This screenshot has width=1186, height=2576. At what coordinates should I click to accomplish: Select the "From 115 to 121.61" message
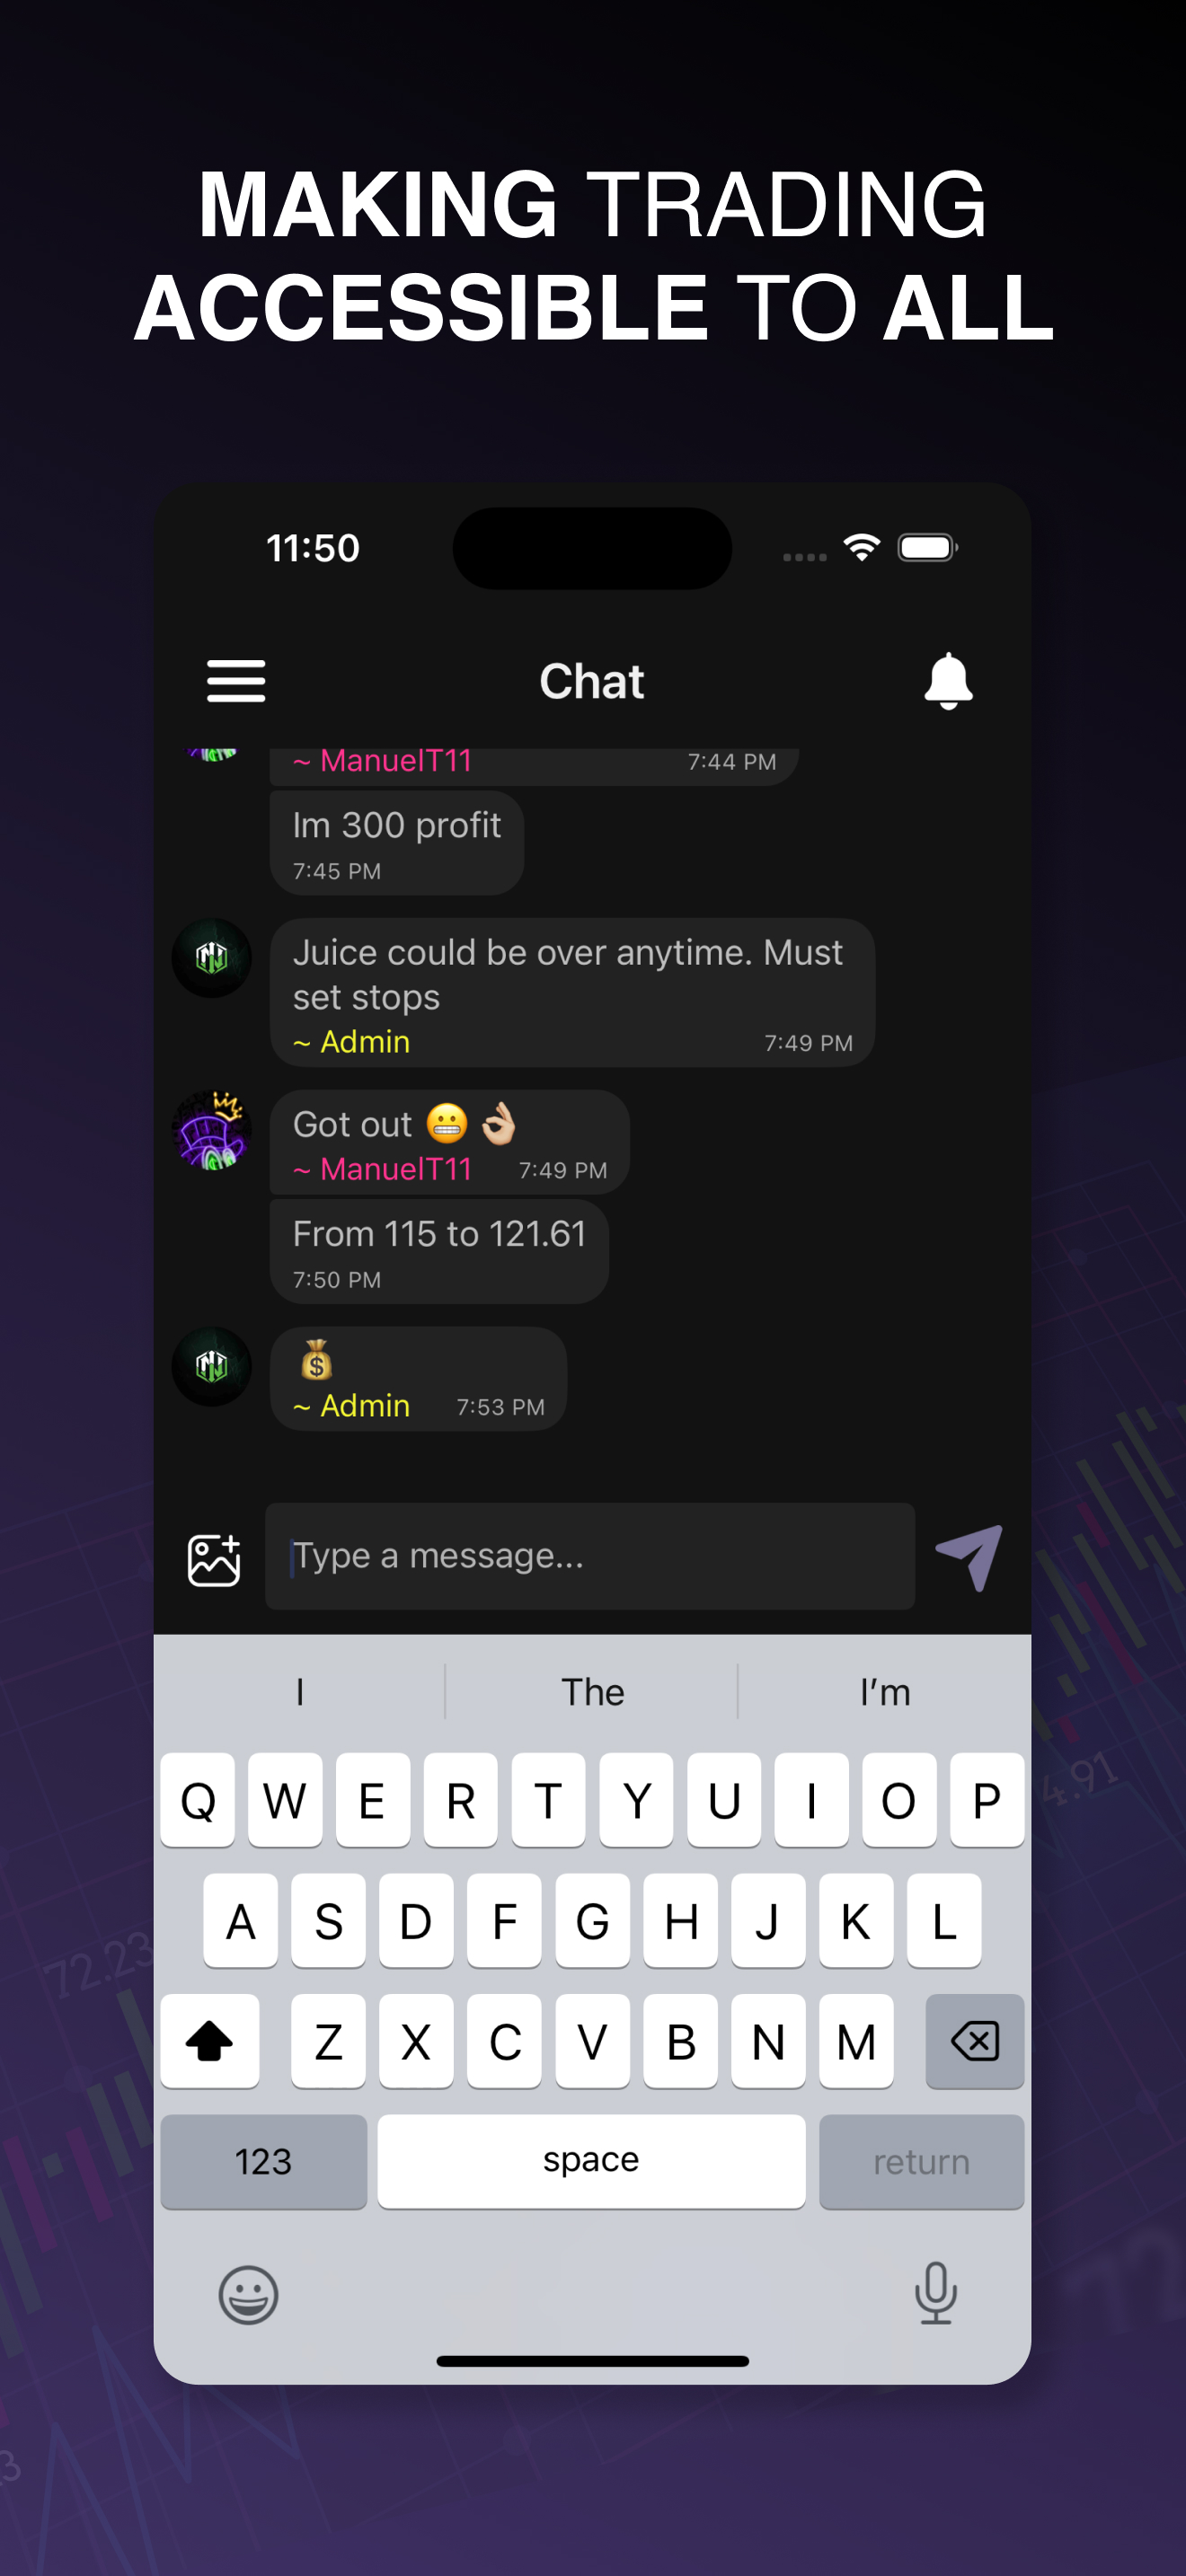(439, 1252)
